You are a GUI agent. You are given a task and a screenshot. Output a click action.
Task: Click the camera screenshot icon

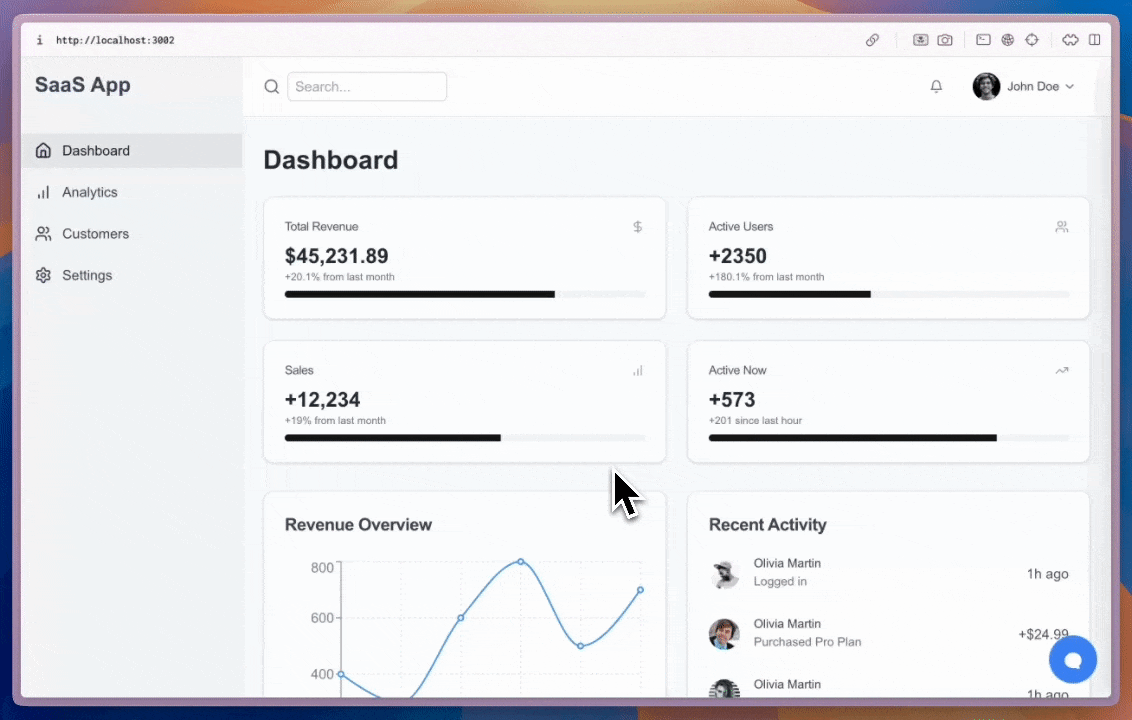click(x=945, y=40)
